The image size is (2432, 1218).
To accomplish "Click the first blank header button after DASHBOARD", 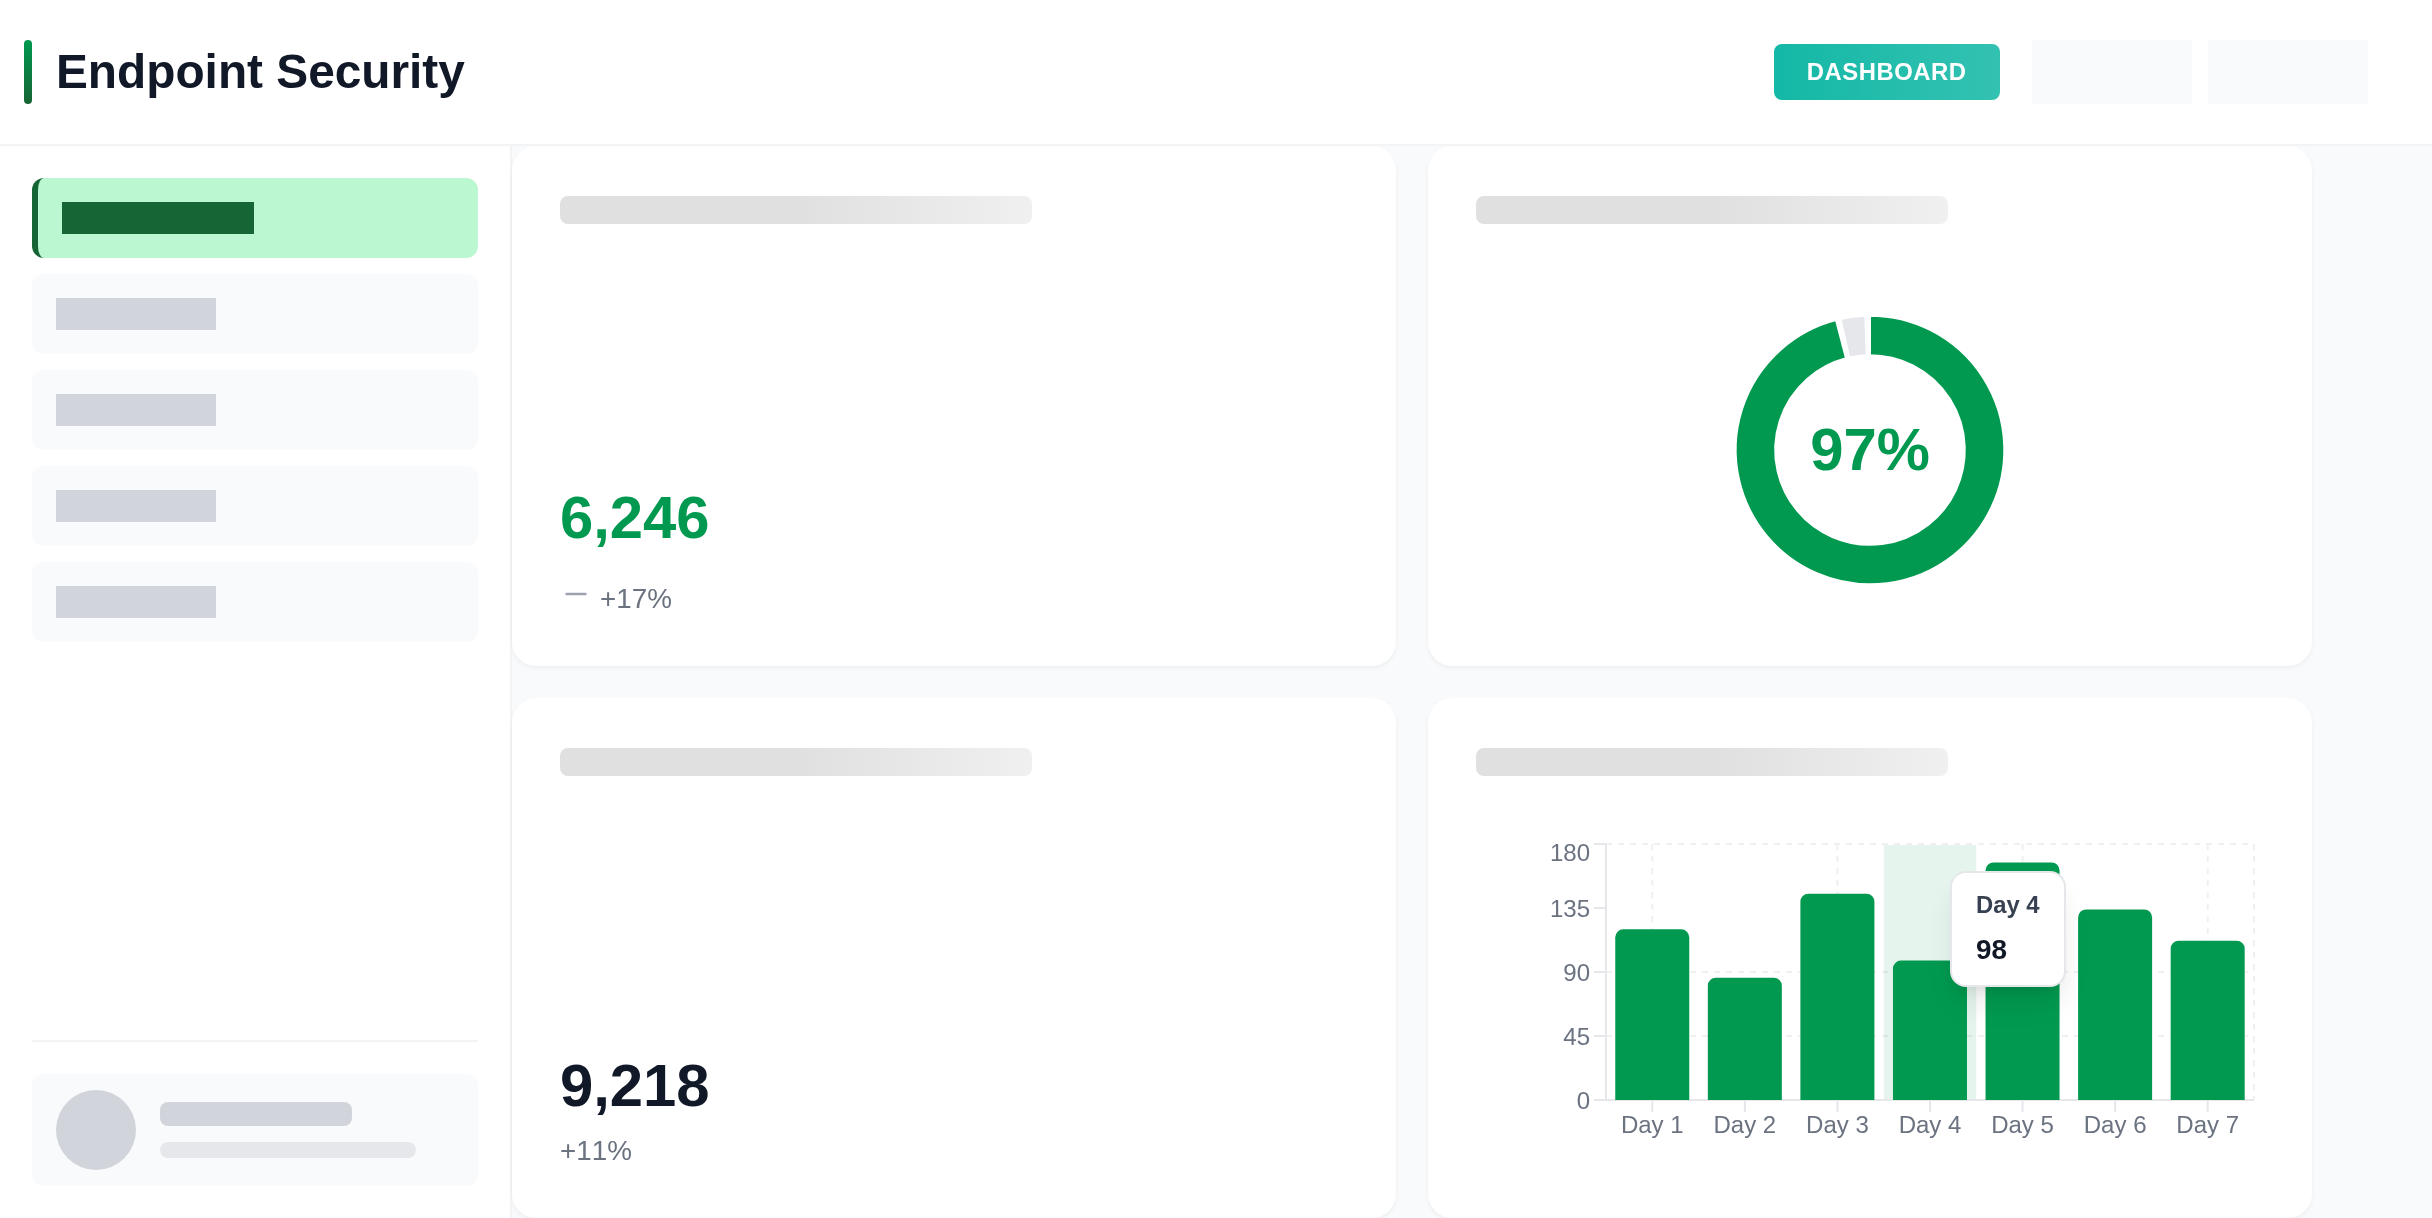I will tap(2111, 72).
